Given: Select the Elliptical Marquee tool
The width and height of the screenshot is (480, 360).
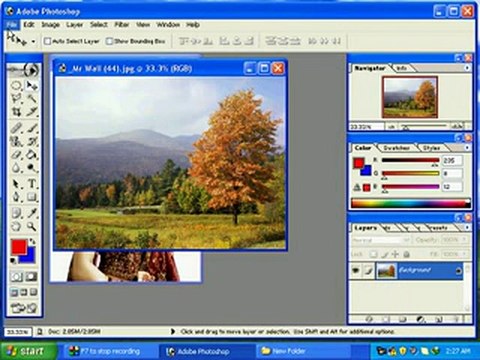Looking at the screenshot, I should point(16,86).
